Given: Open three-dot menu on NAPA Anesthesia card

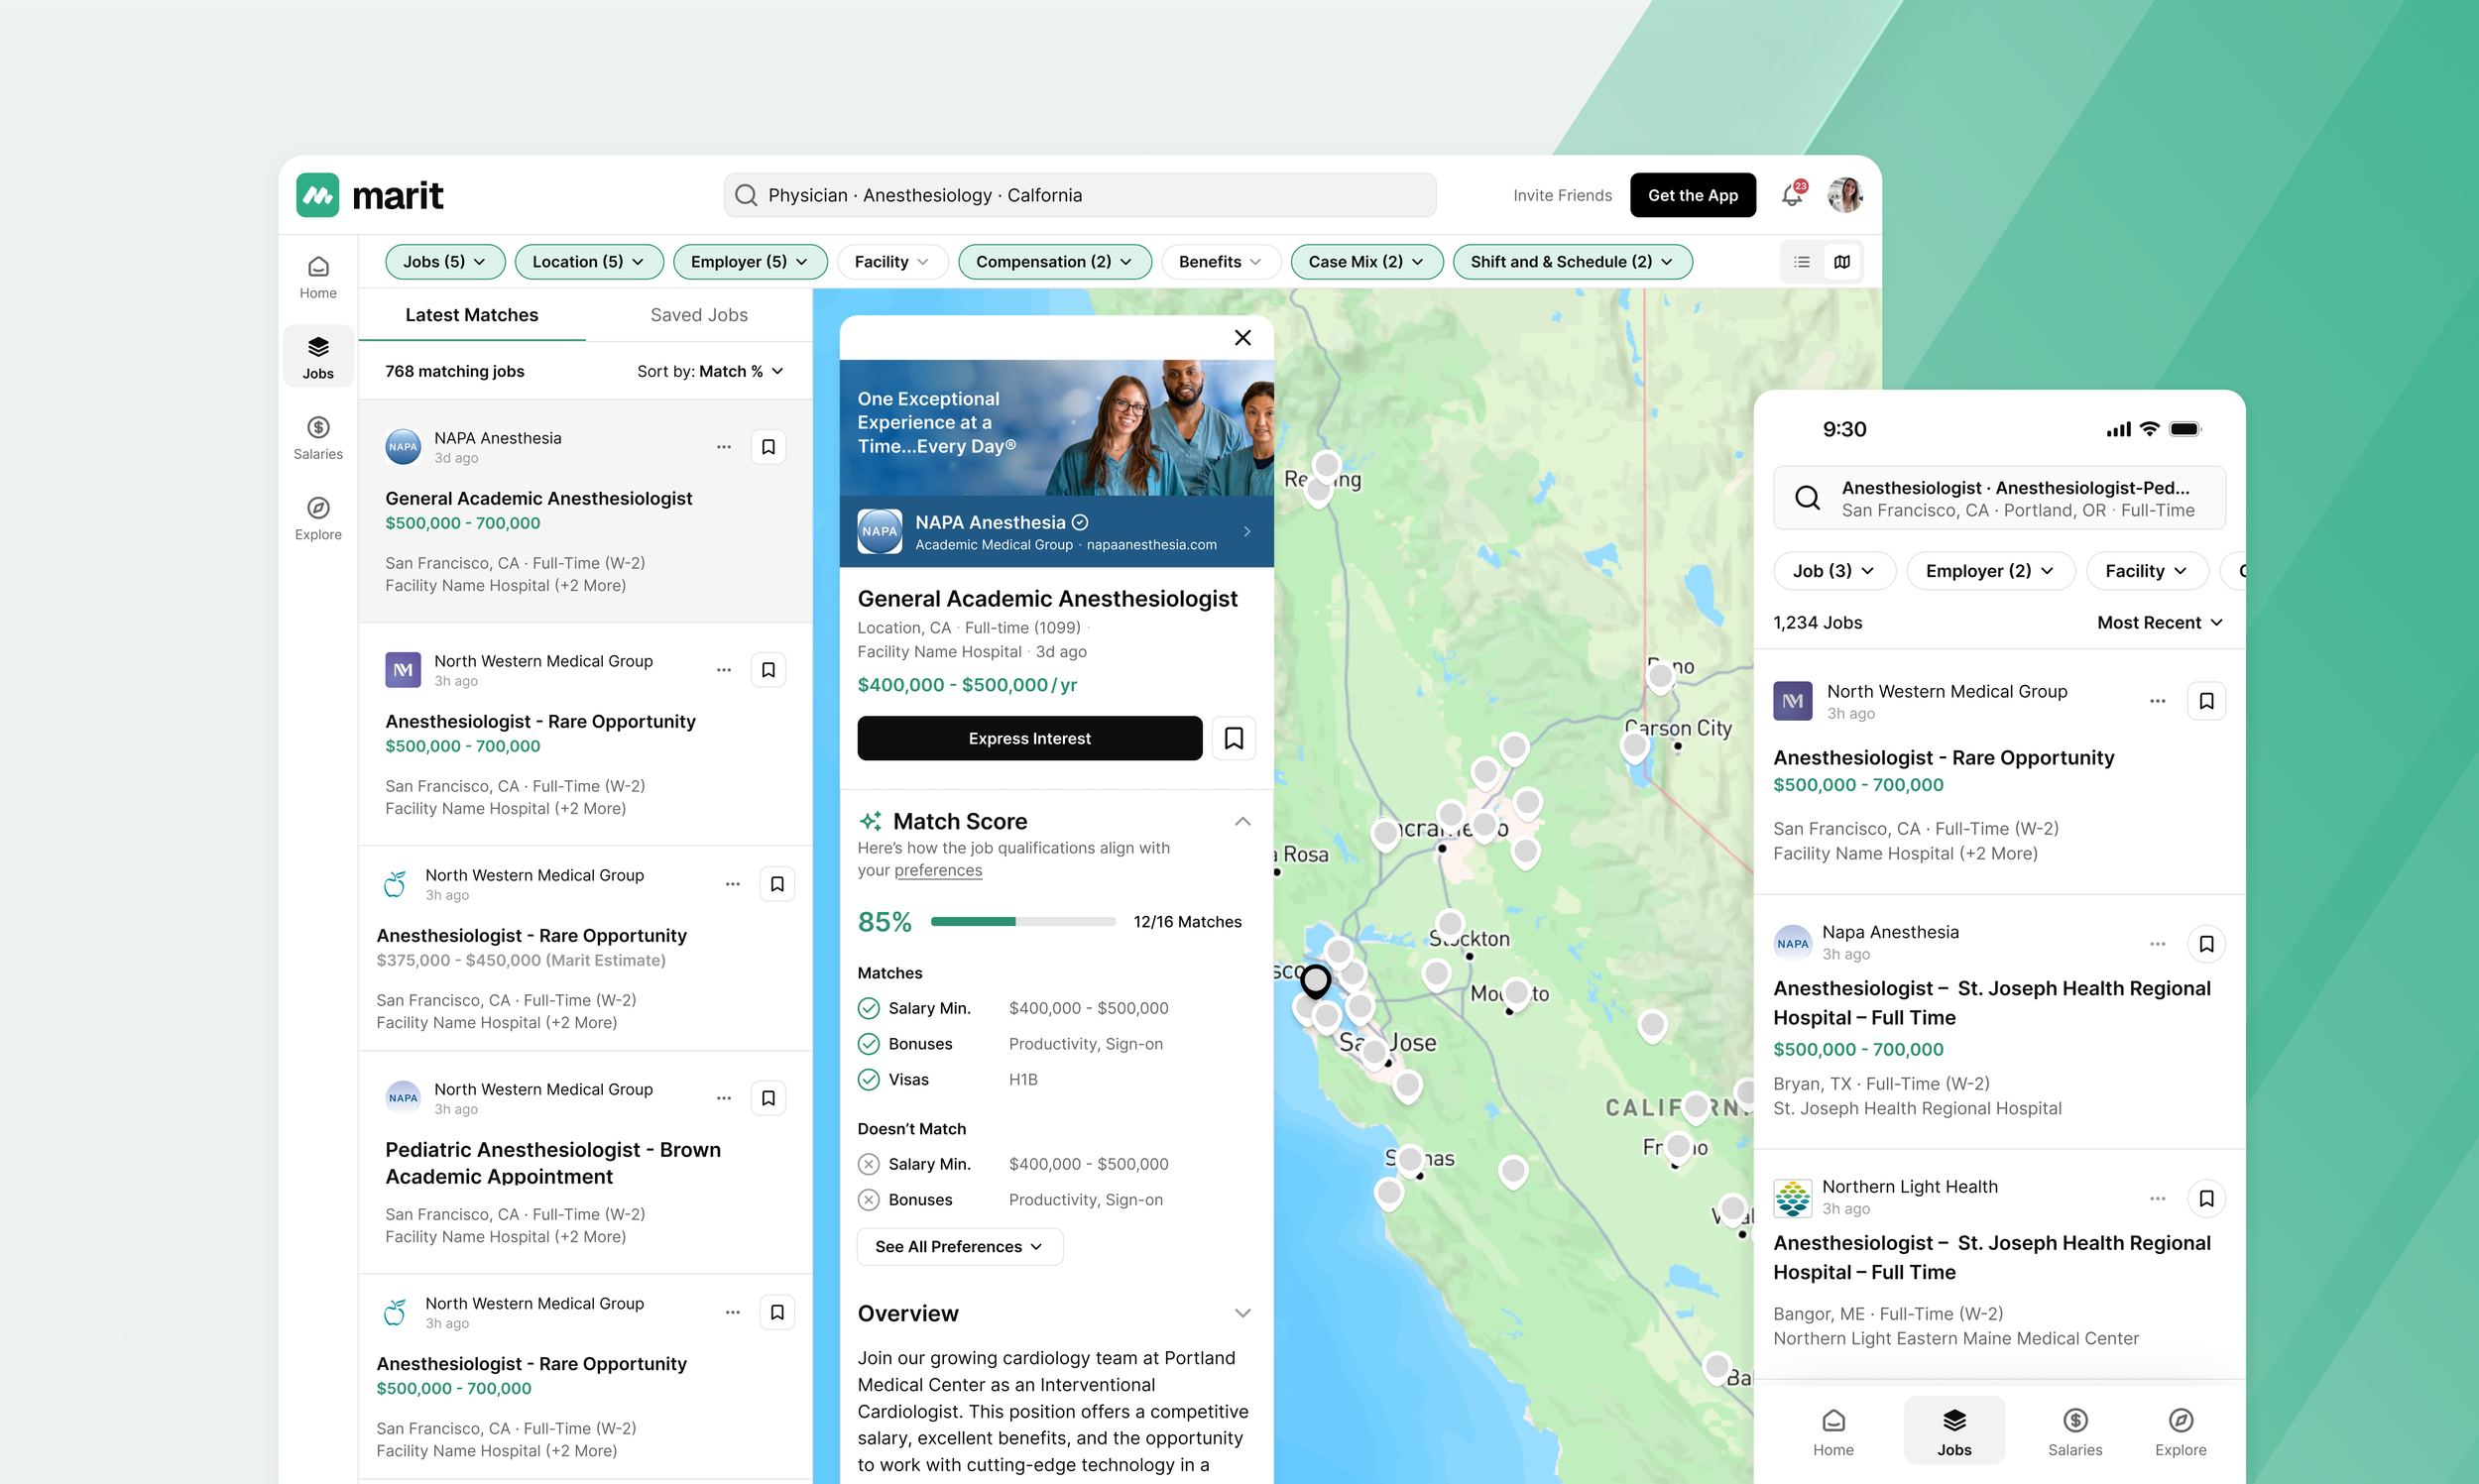Looking at the screenshot, I should click(724, 447).
